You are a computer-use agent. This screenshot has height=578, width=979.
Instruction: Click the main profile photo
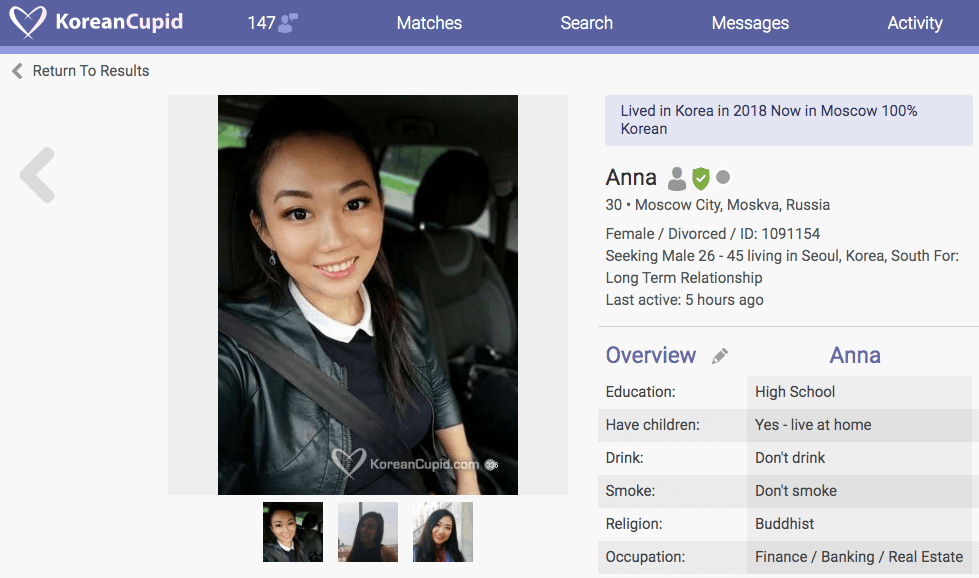coord(368,295)
